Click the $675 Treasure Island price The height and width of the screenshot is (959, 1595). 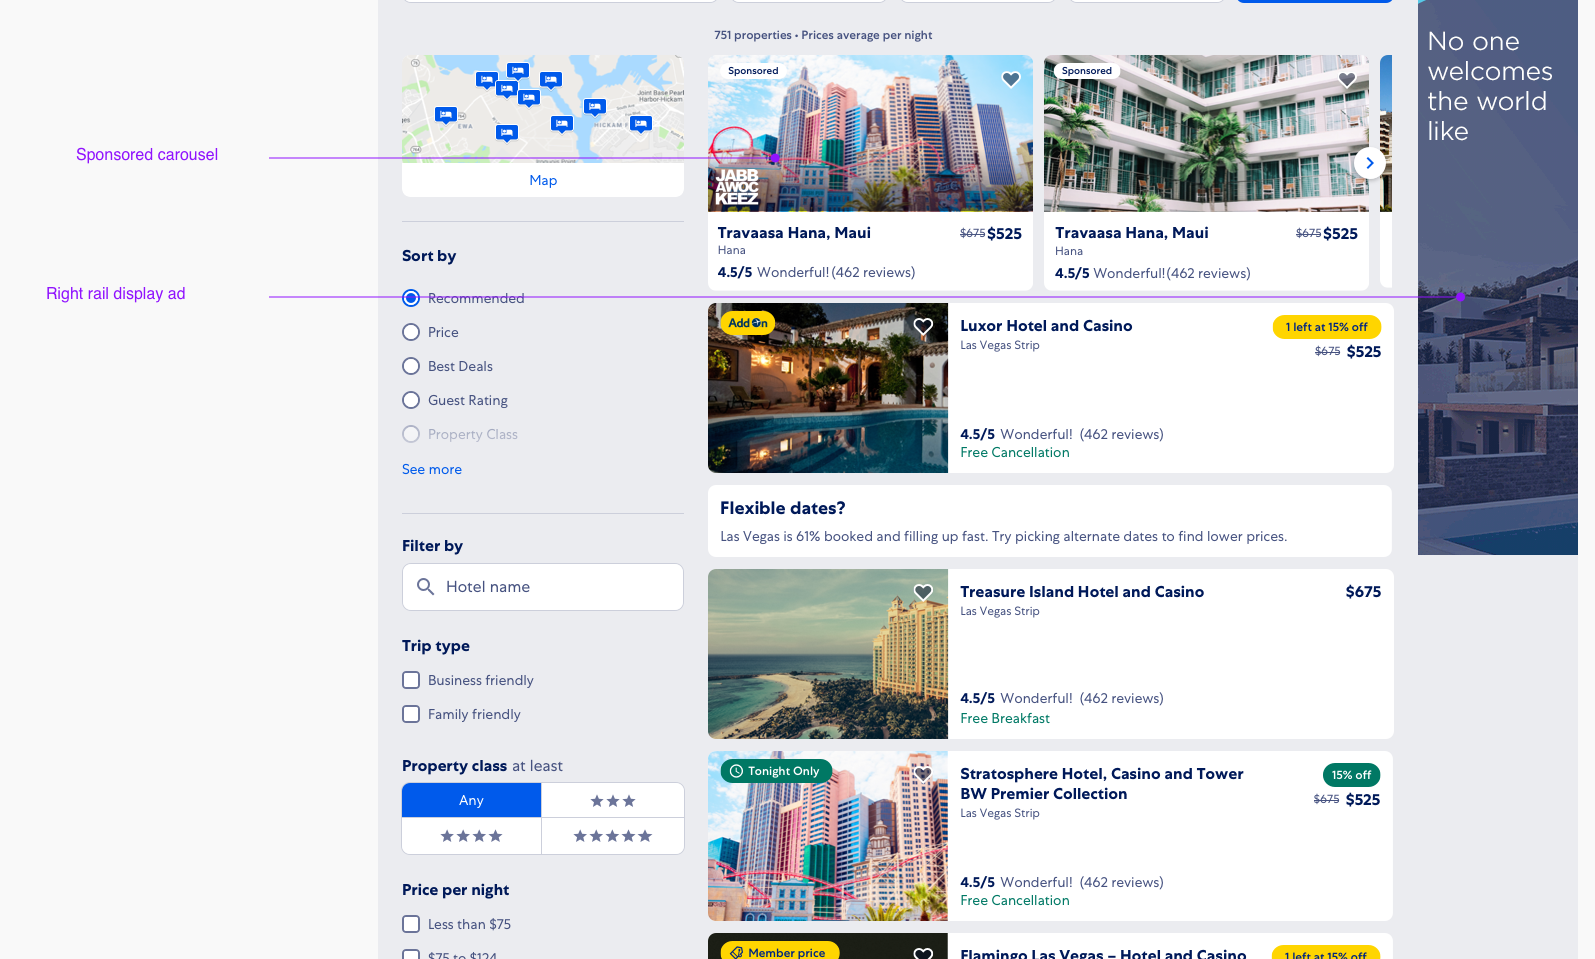tap(1363, 592)
